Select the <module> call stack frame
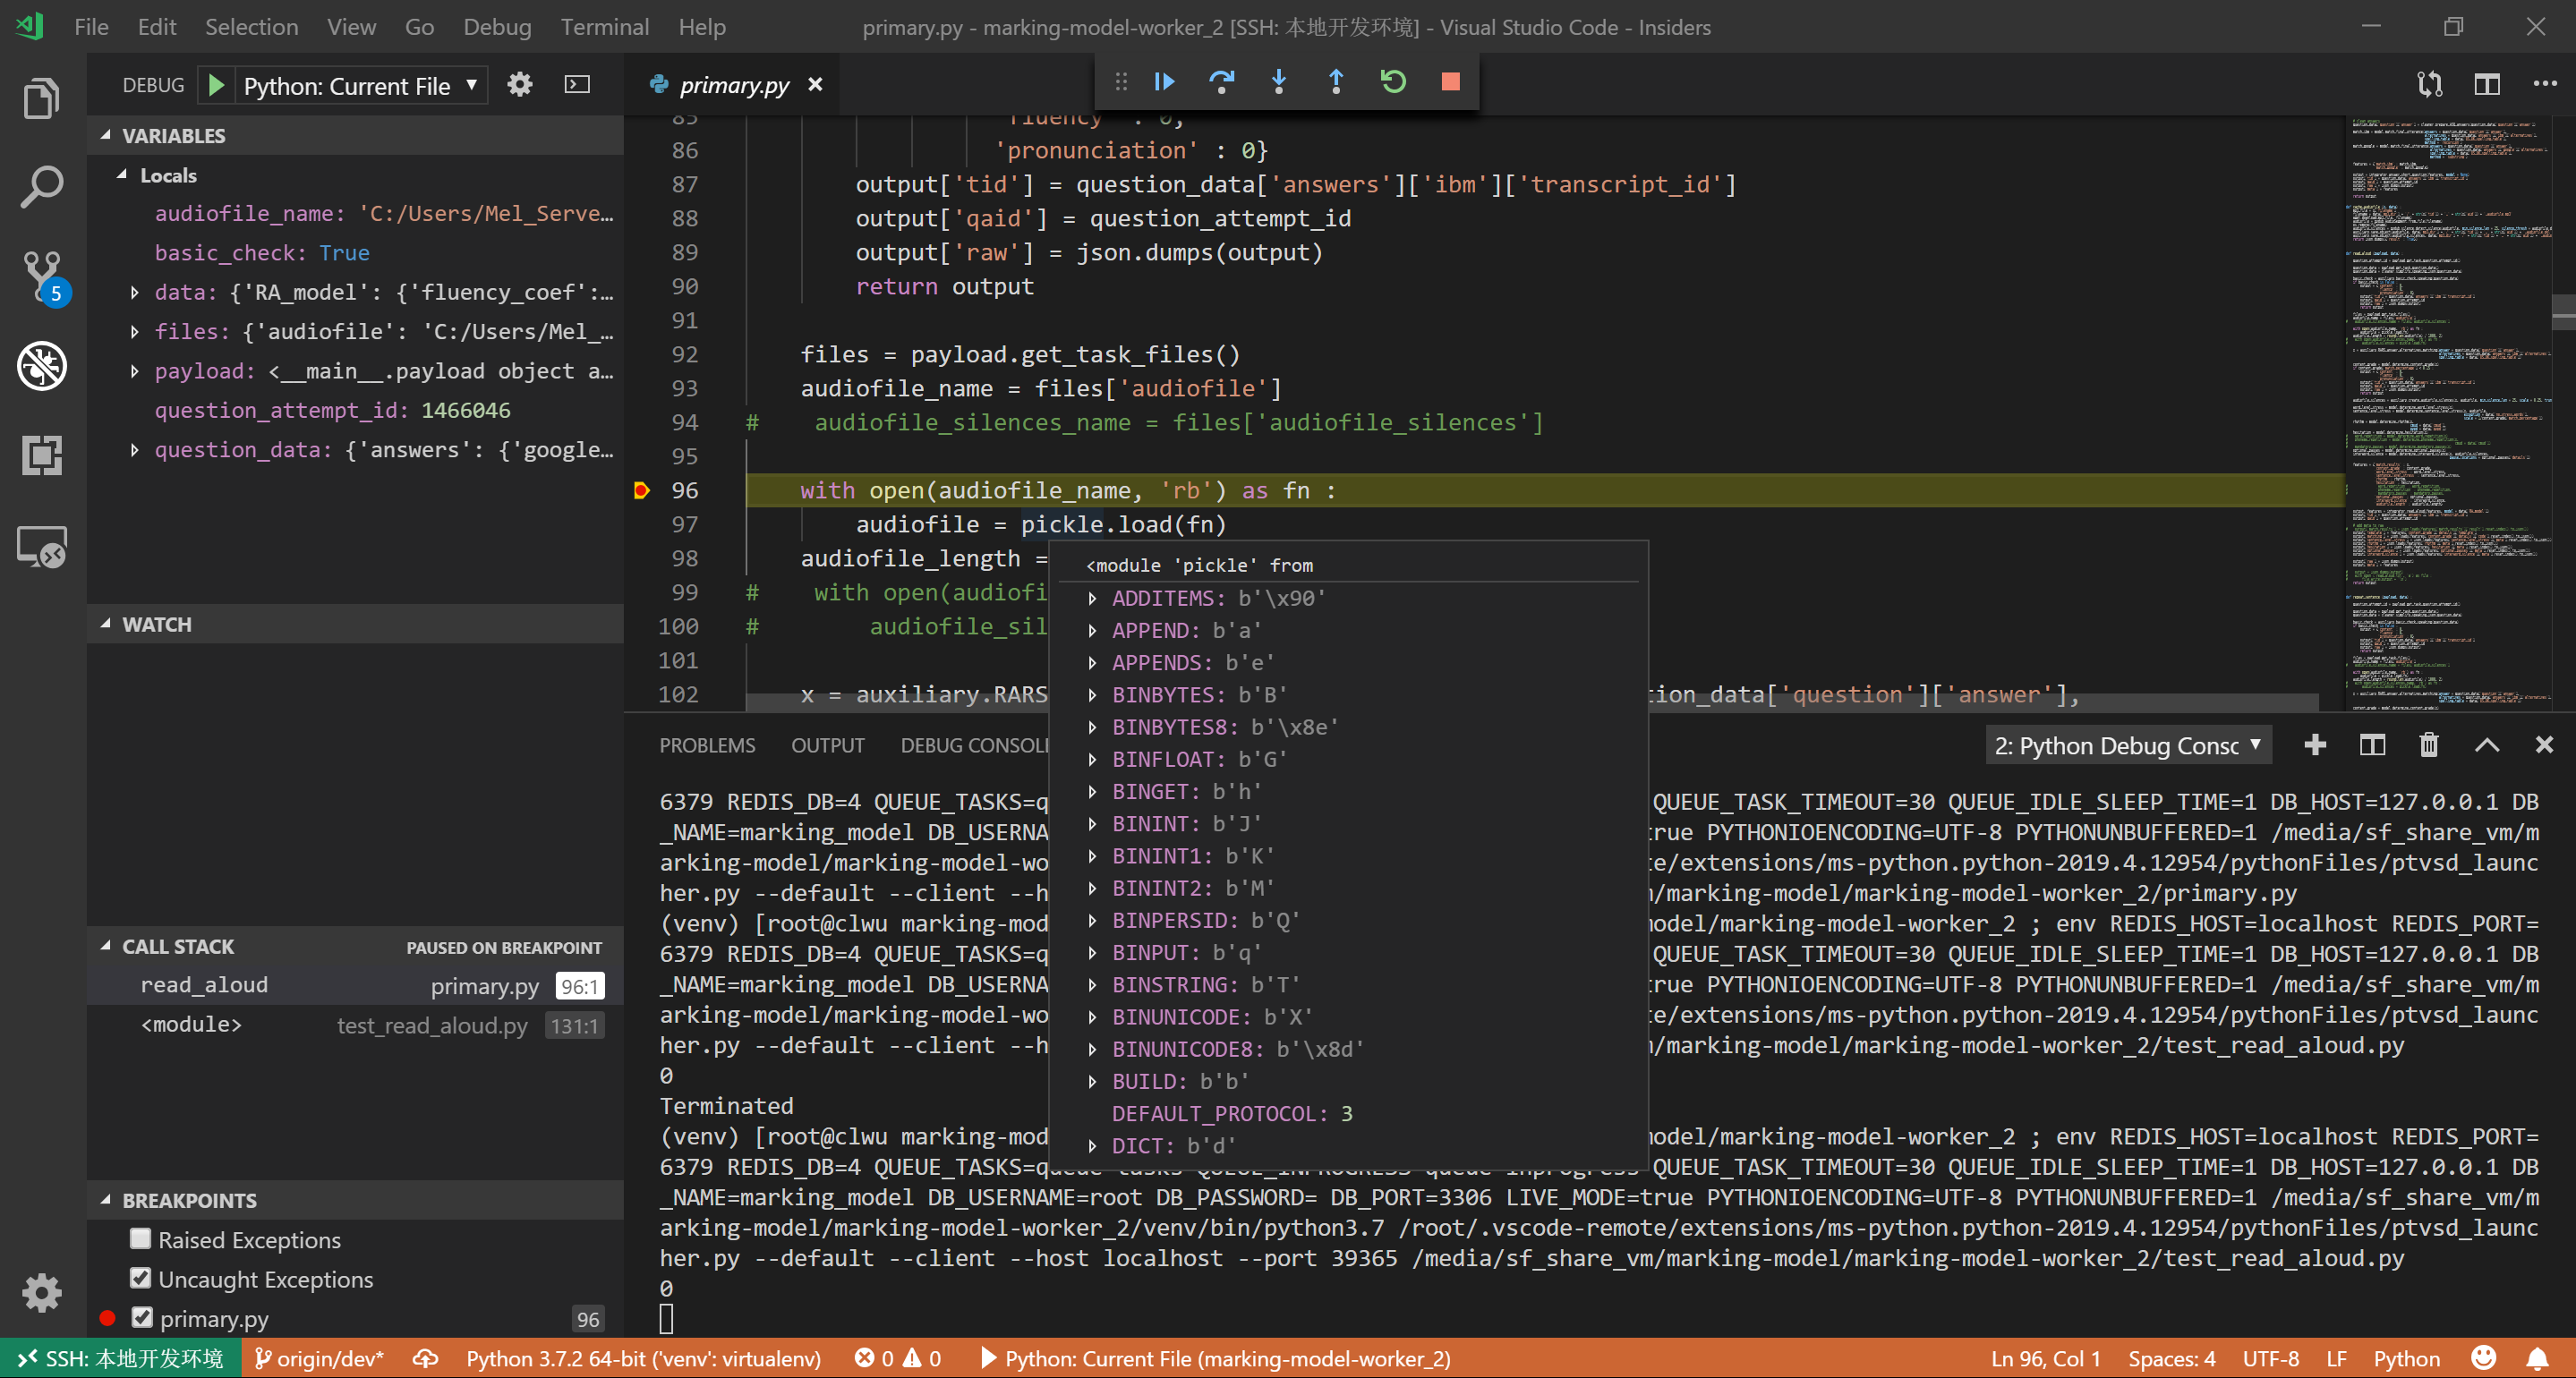2576x1378 pixels. (x=191, y=1025)
